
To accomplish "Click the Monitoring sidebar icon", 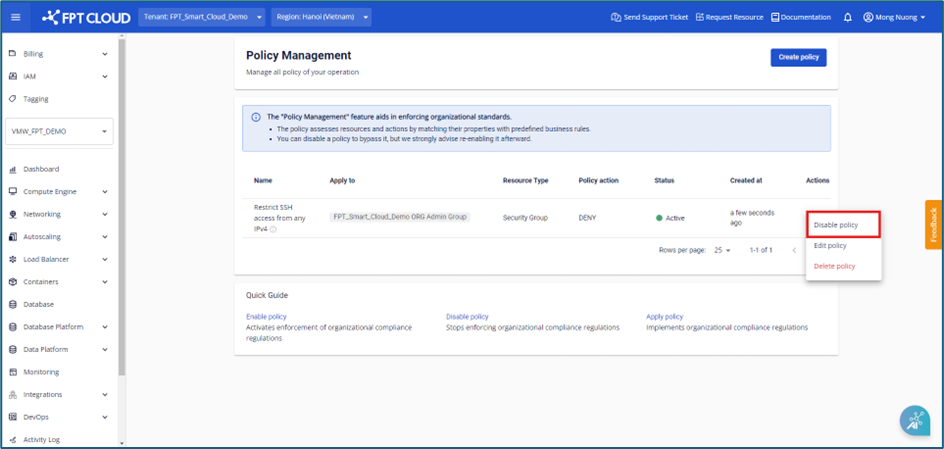I will point(13,372).
